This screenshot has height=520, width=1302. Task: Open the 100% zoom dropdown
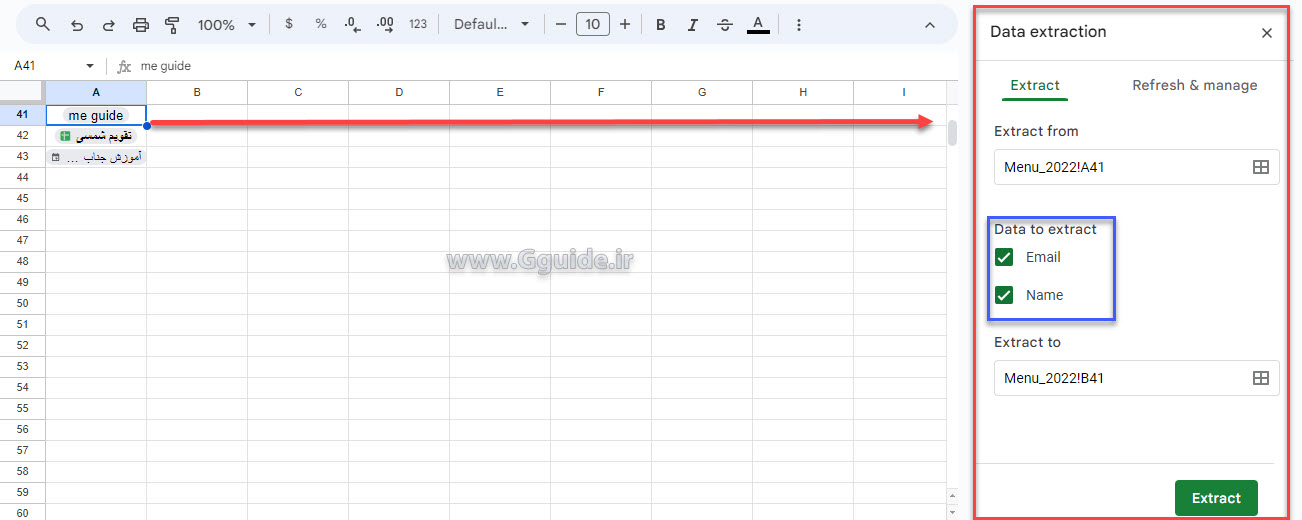click(x=227, y=25)
